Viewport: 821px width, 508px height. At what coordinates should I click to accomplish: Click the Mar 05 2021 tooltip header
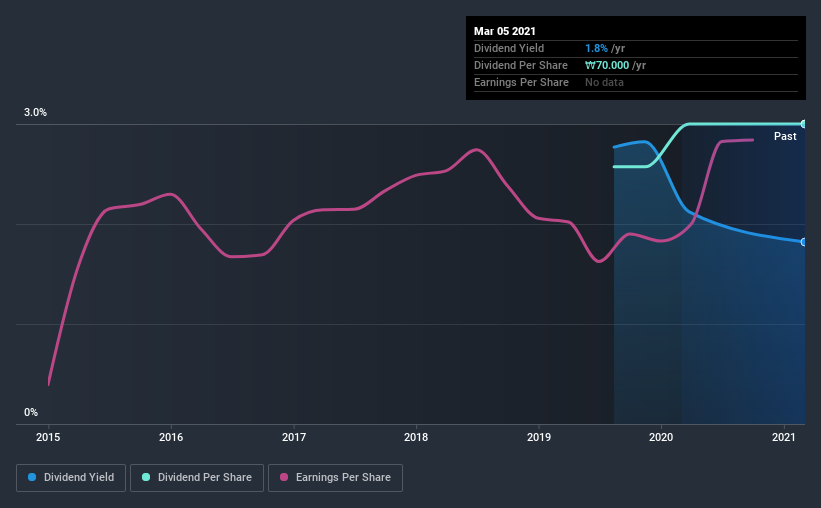tap(505, 31)
